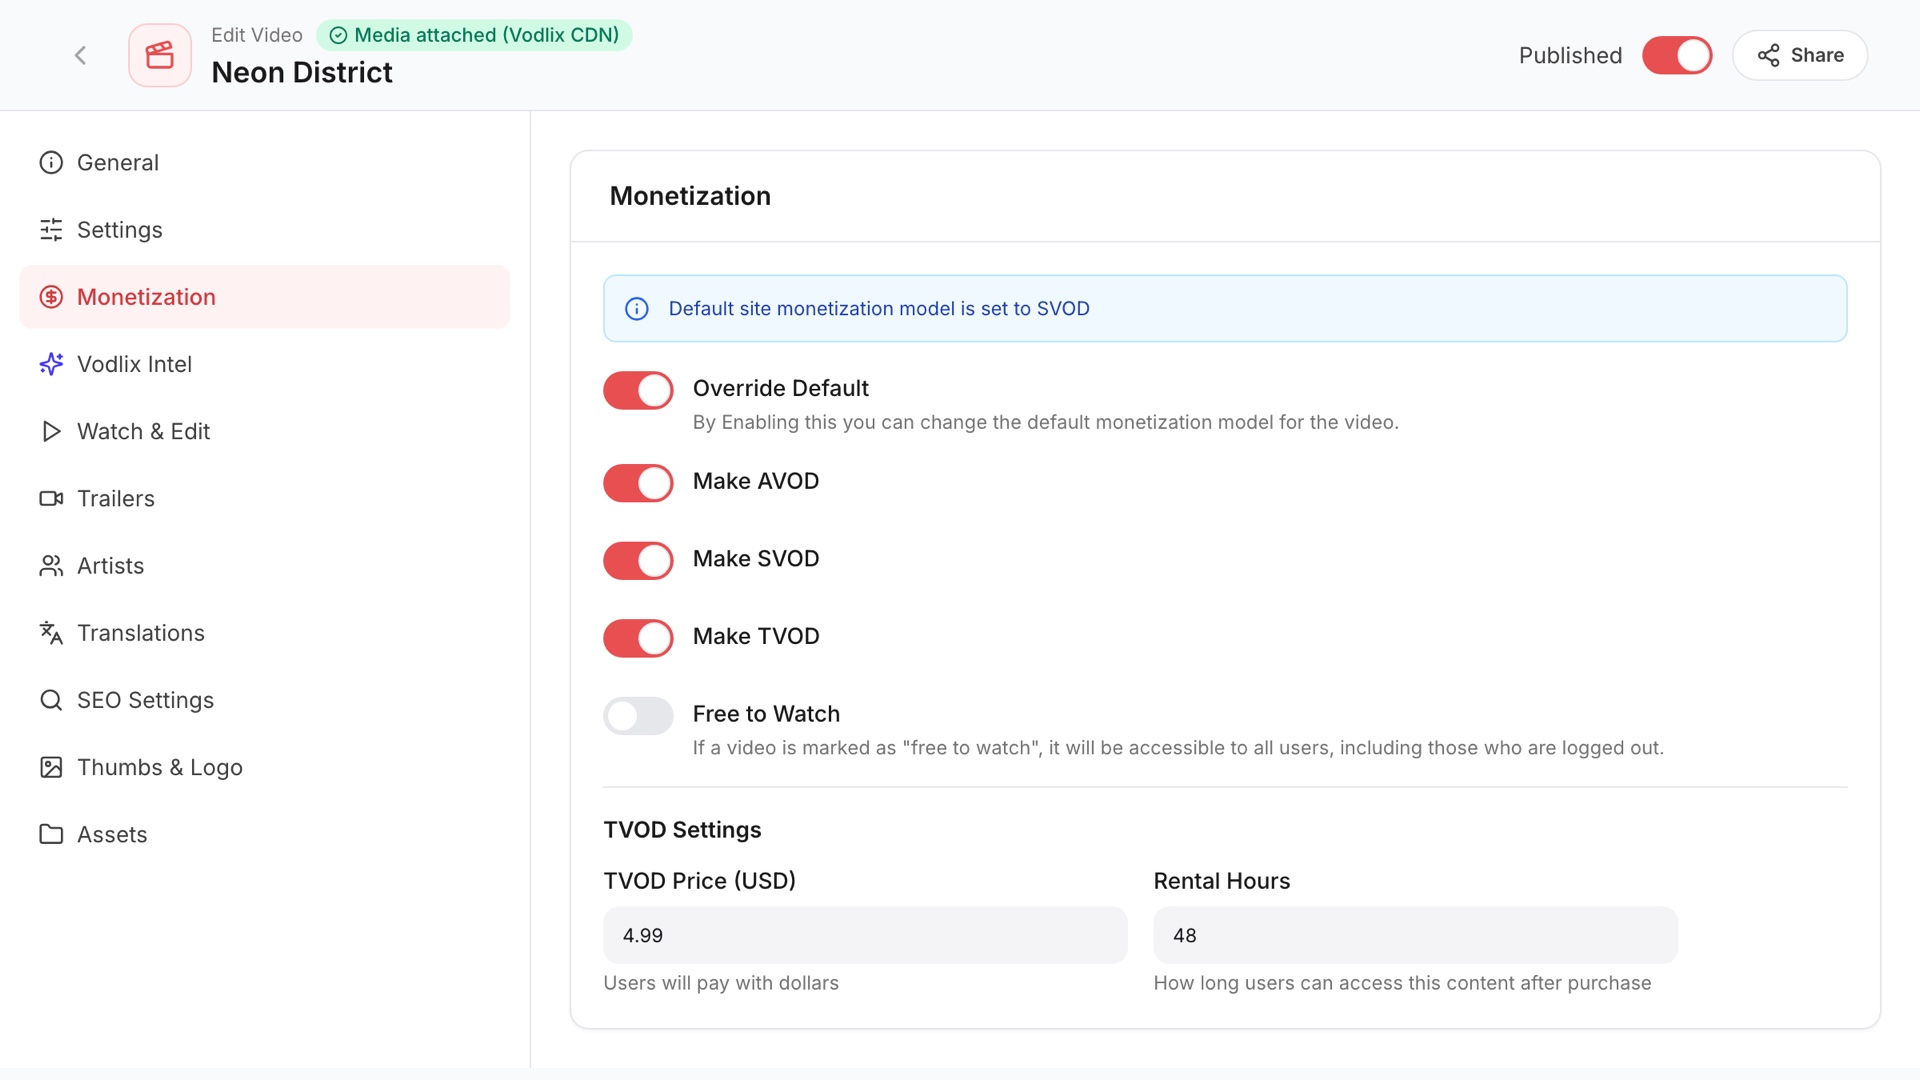Toggle the Published switch off
This screenshot has height=1080, width=1920.
click(x=1677, y=55)
